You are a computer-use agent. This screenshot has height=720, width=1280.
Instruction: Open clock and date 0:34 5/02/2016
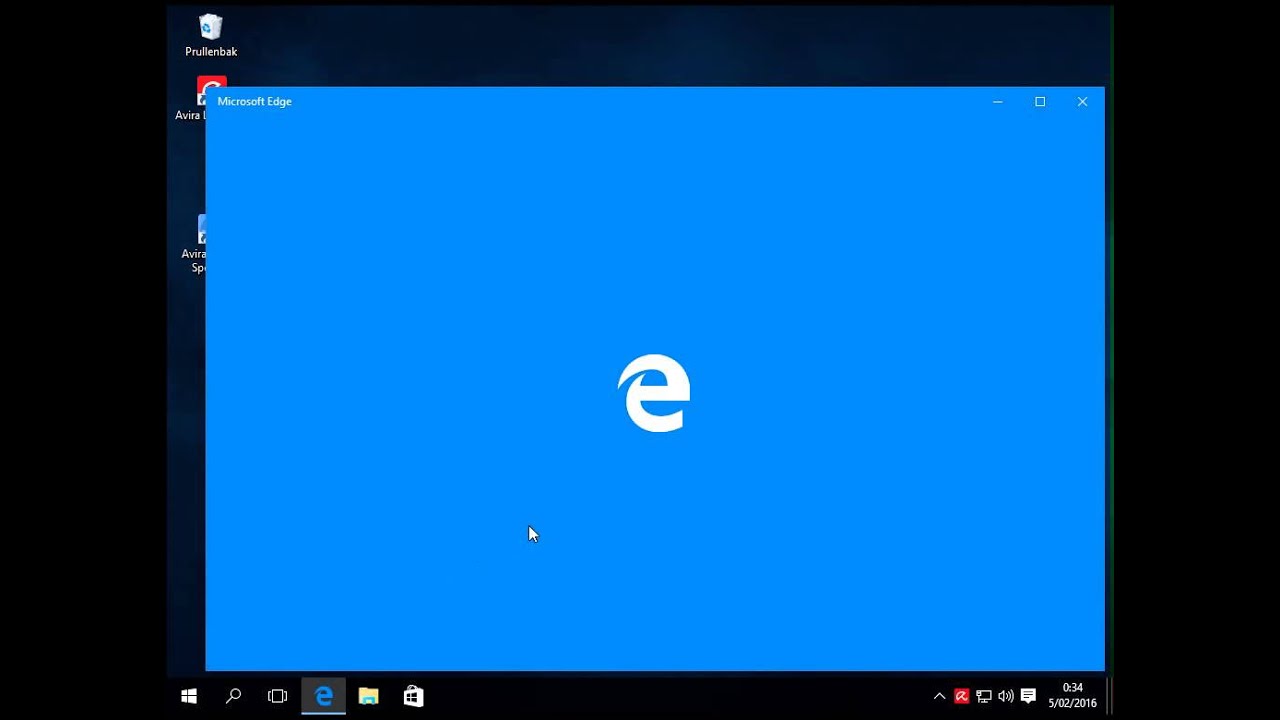[x=1072, y=696]
